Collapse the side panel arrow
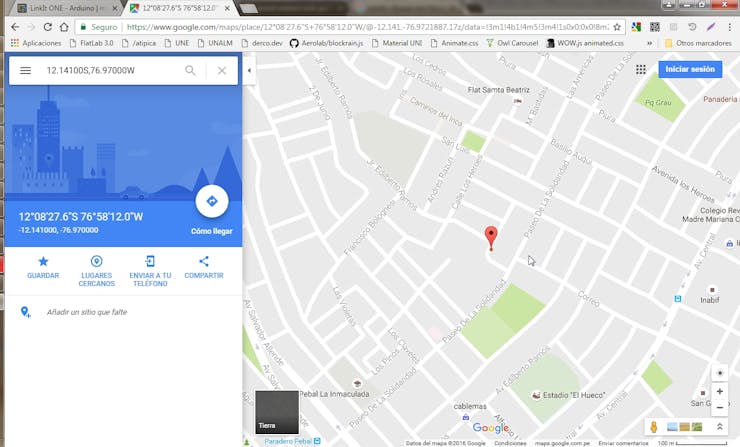740x447 pixels. 249,70
